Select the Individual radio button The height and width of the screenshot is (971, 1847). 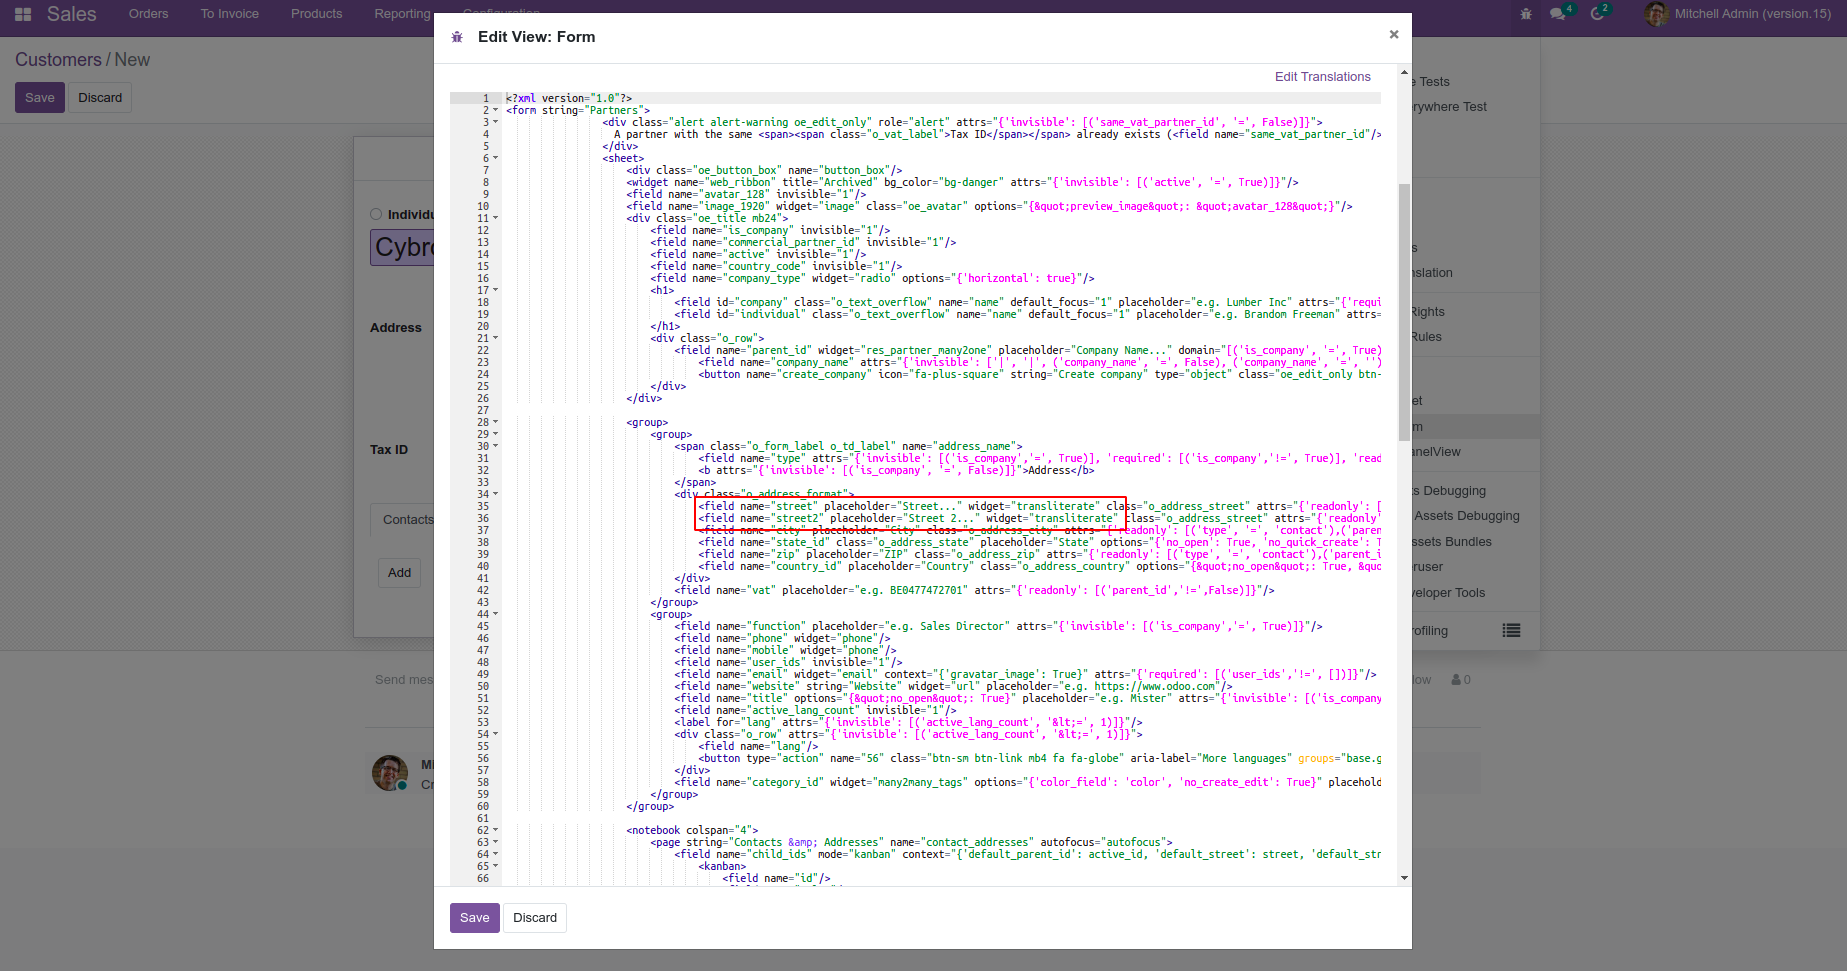tap(376, 214)
